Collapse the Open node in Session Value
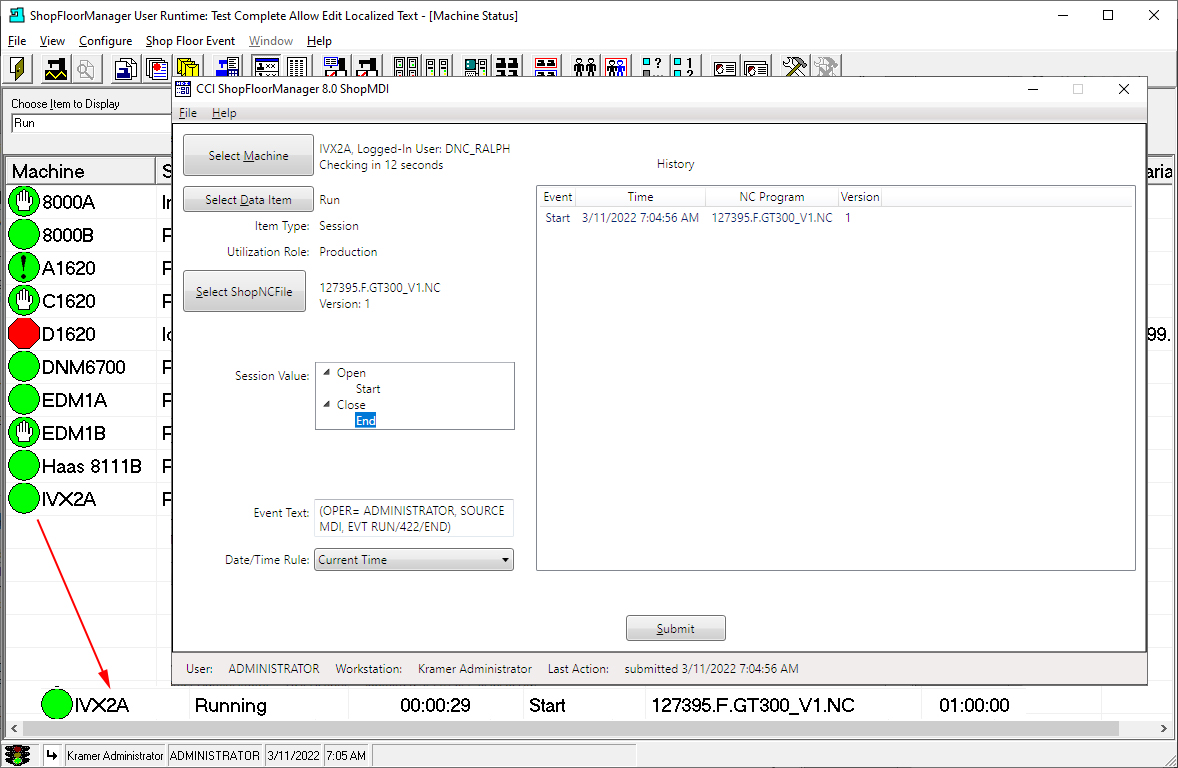This screenshot has height=768, width=1178. pos(327,372)
